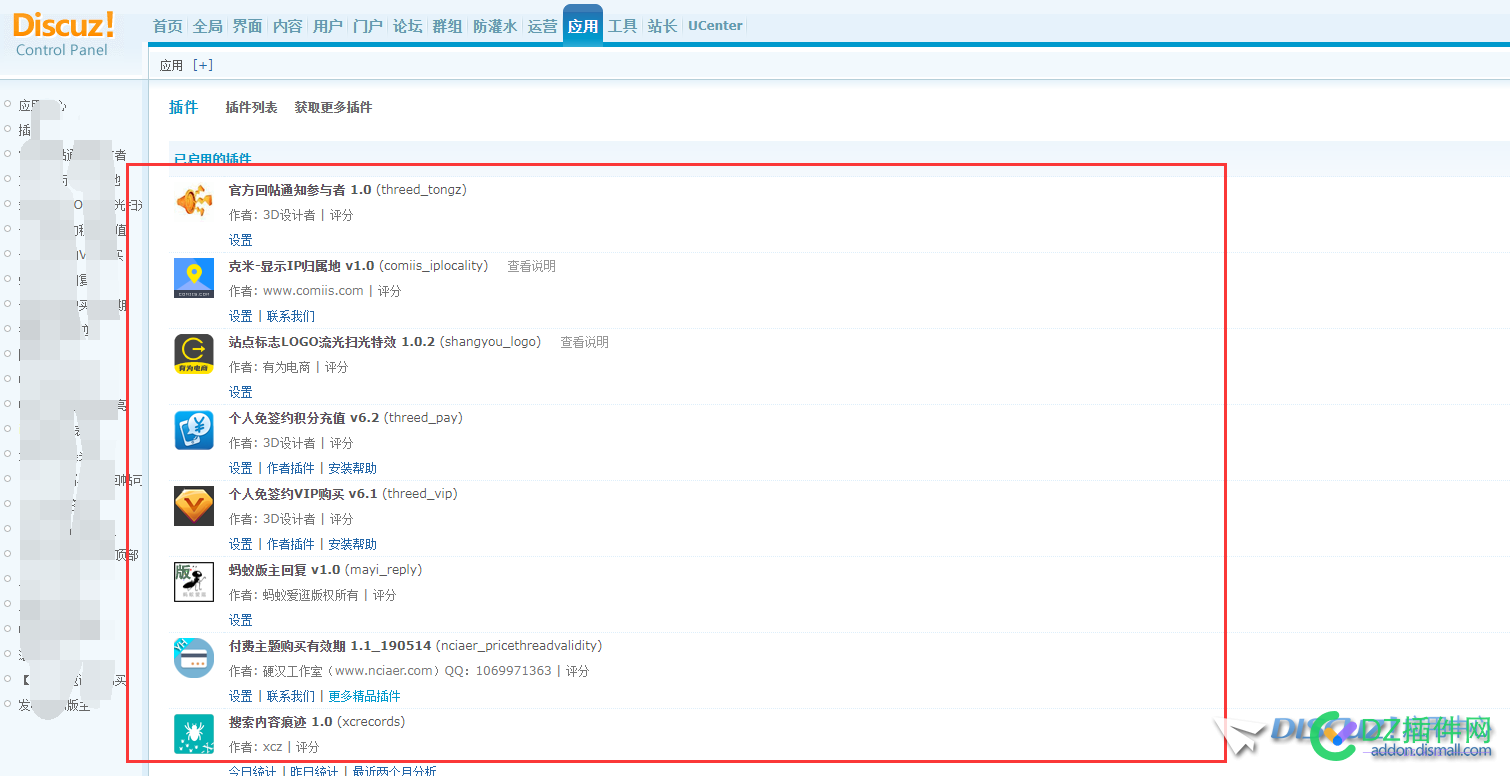Click plugin title 蚂蚁版主回复 v1.0
This screenshot has width=1510, height=776.
pyautogui.click(x=284, y=570)
